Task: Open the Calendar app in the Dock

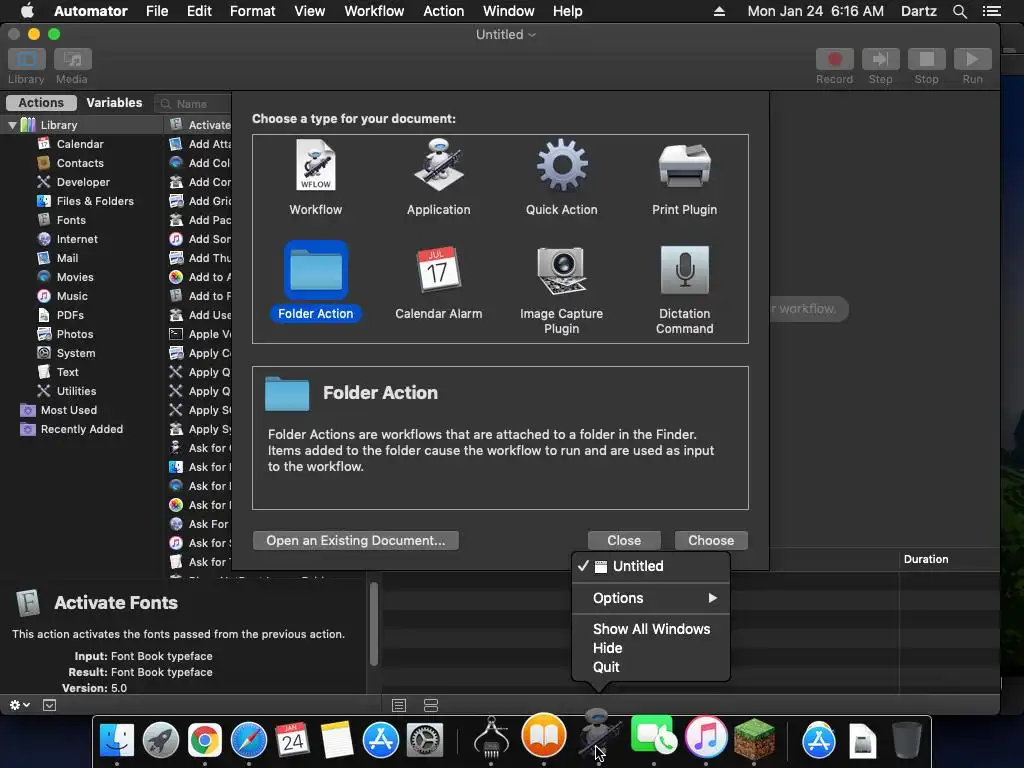Action: pyautogui.click(x=293, y=741)
